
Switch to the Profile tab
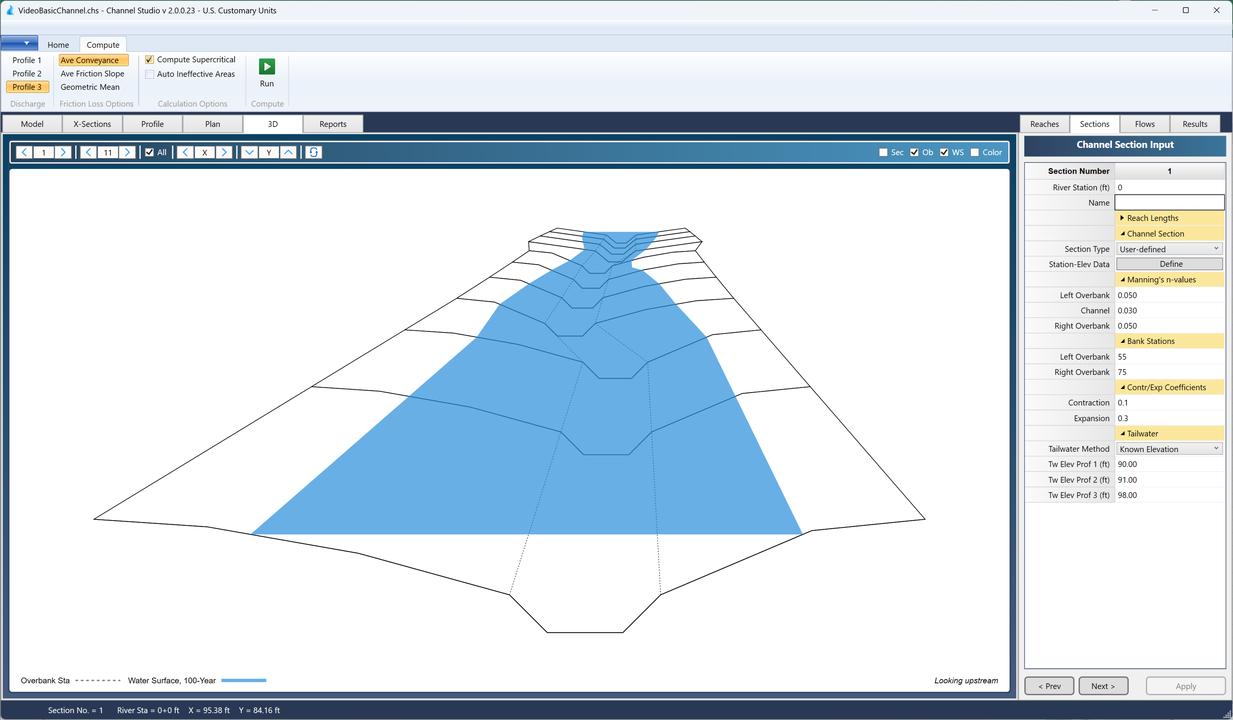click(x=152, y=123)
